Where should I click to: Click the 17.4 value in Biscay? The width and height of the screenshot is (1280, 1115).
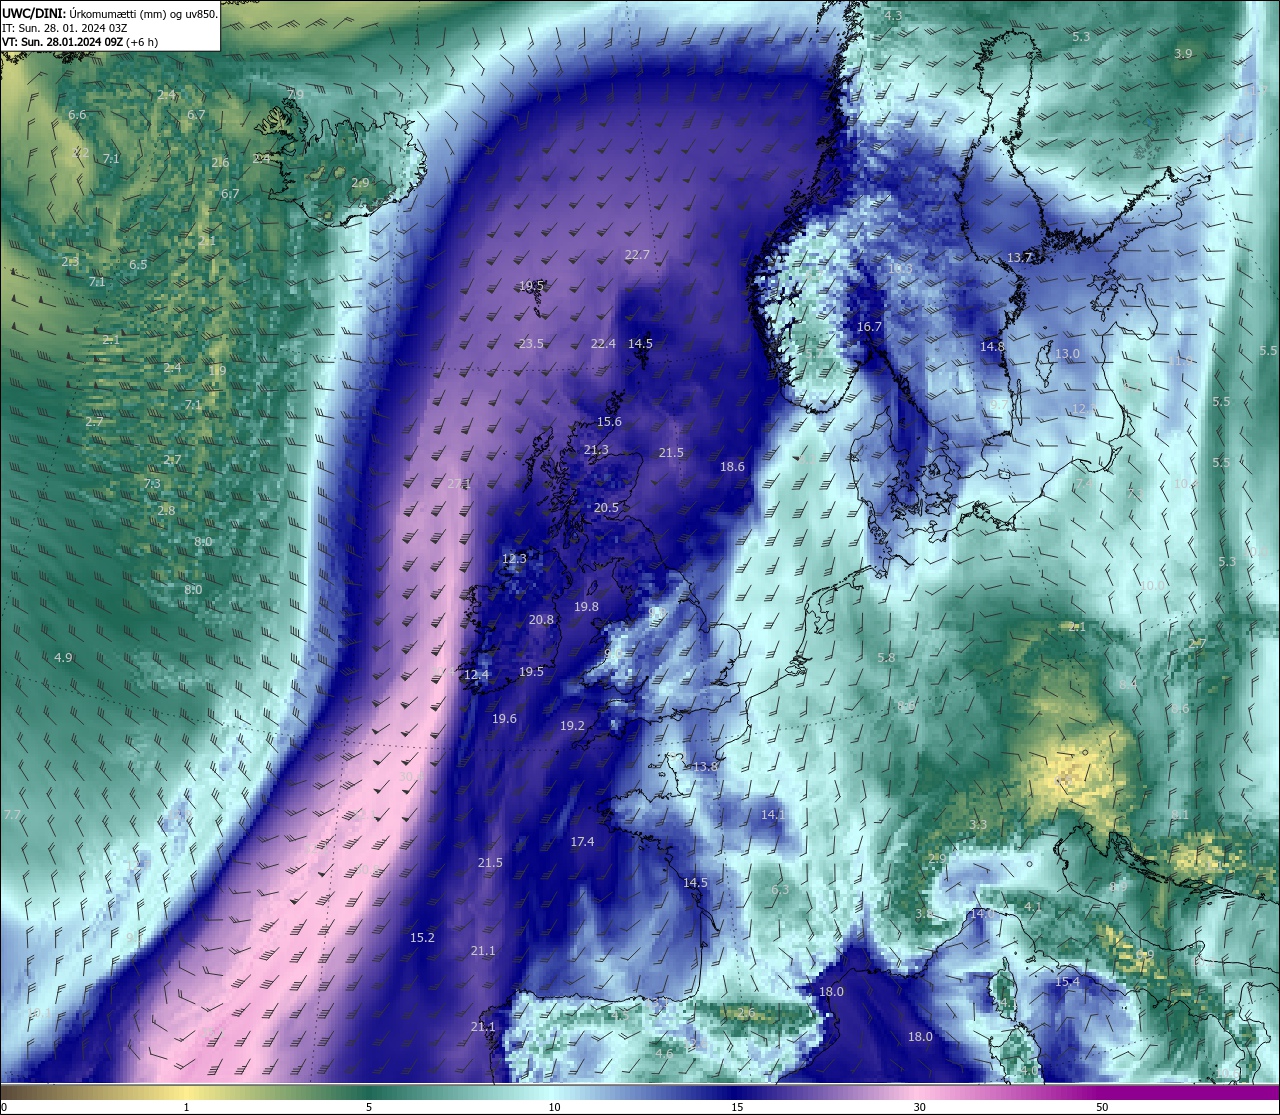pos(582,842)
